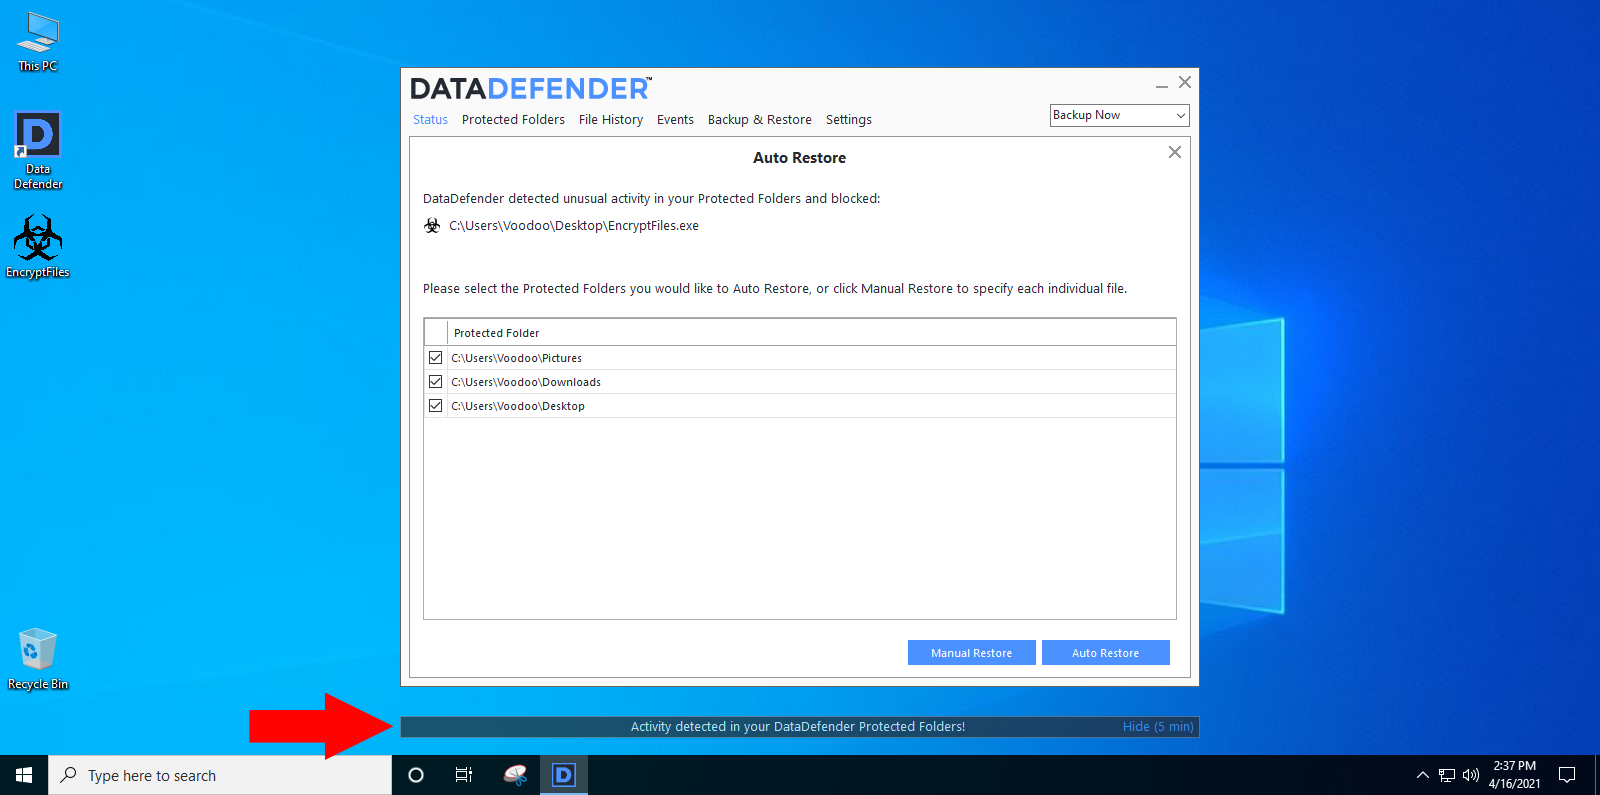The image size is (1600, 795).
Task: Open the taskbar clock and date
Action: coord(1514,775)
